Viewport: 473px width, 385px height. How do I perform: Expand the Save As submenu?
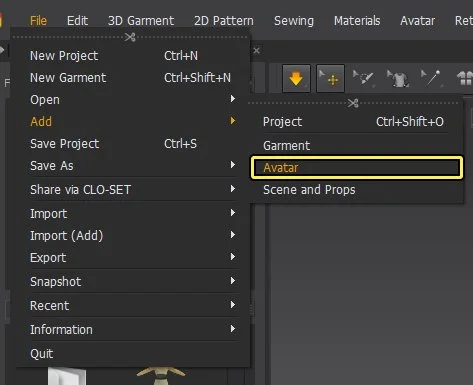tap(132, 166)
